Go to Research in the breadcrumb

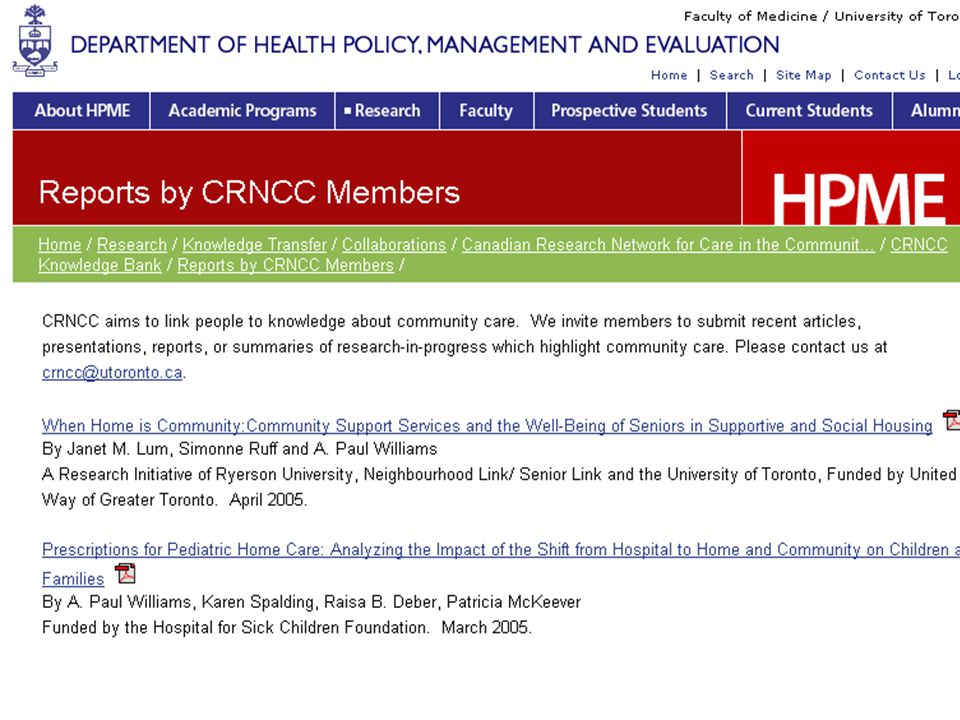click(x=132, y=245)
